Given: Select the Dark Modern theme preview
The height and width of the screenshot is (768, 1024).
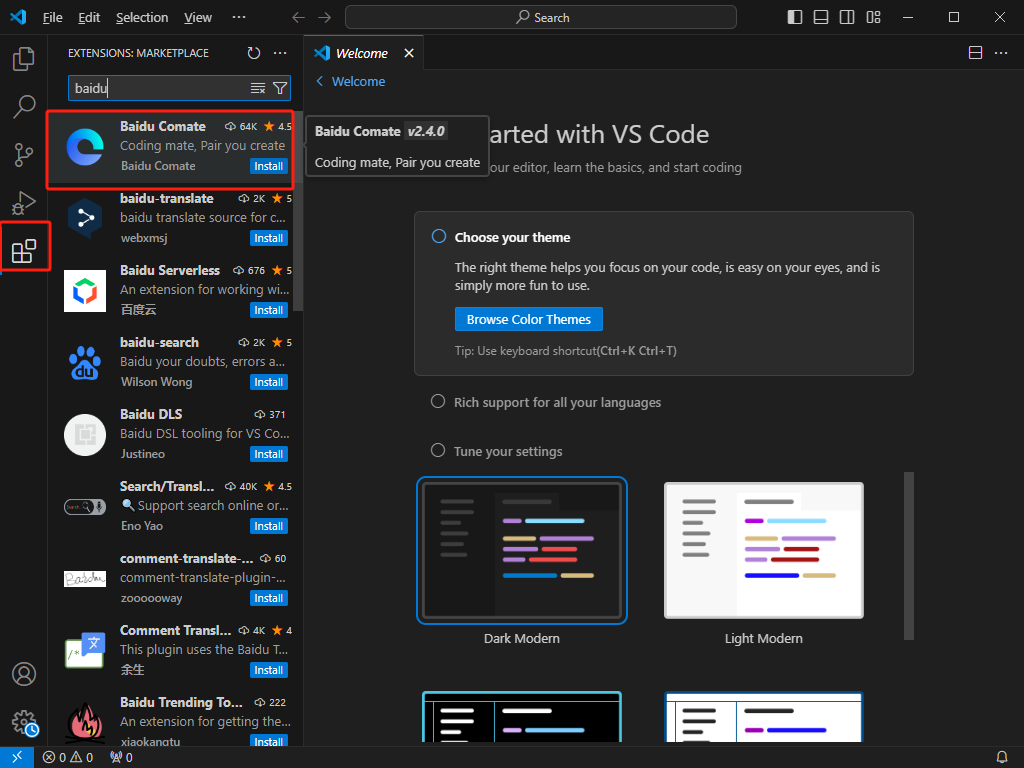Looking at the screenshot, I should click(x=522, y=551).
